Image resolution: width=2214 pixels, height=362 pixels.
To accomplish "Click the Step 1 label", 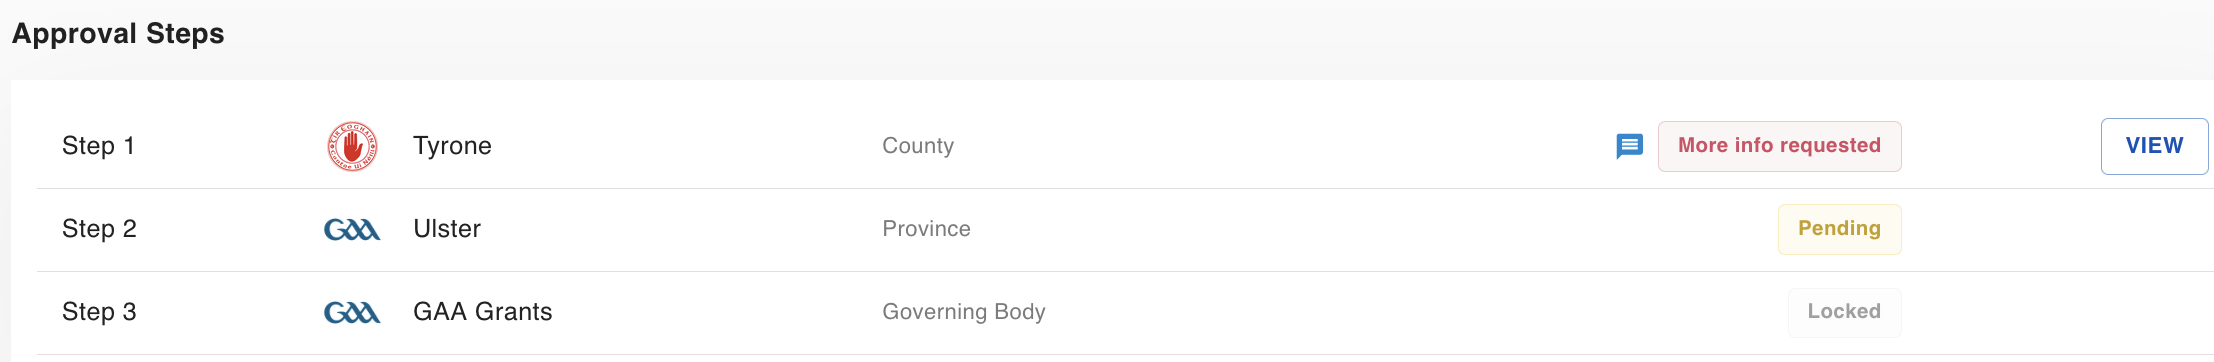I will coord(98,146).
